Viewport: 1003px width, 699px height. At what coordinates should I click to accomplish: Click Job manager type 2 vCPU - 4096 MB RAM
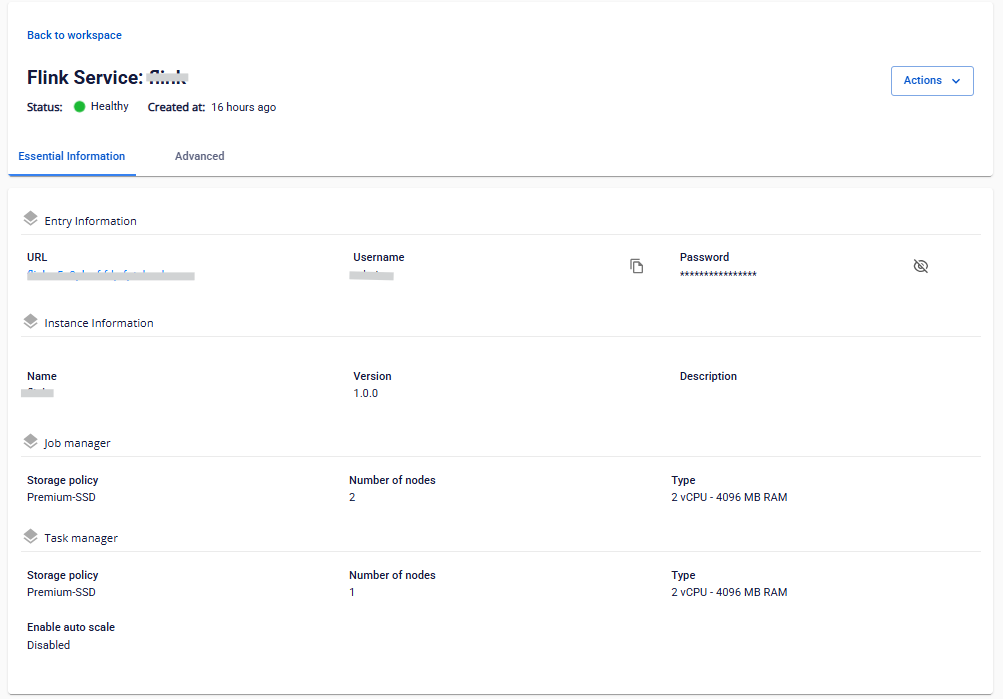[x=729, y=497]
